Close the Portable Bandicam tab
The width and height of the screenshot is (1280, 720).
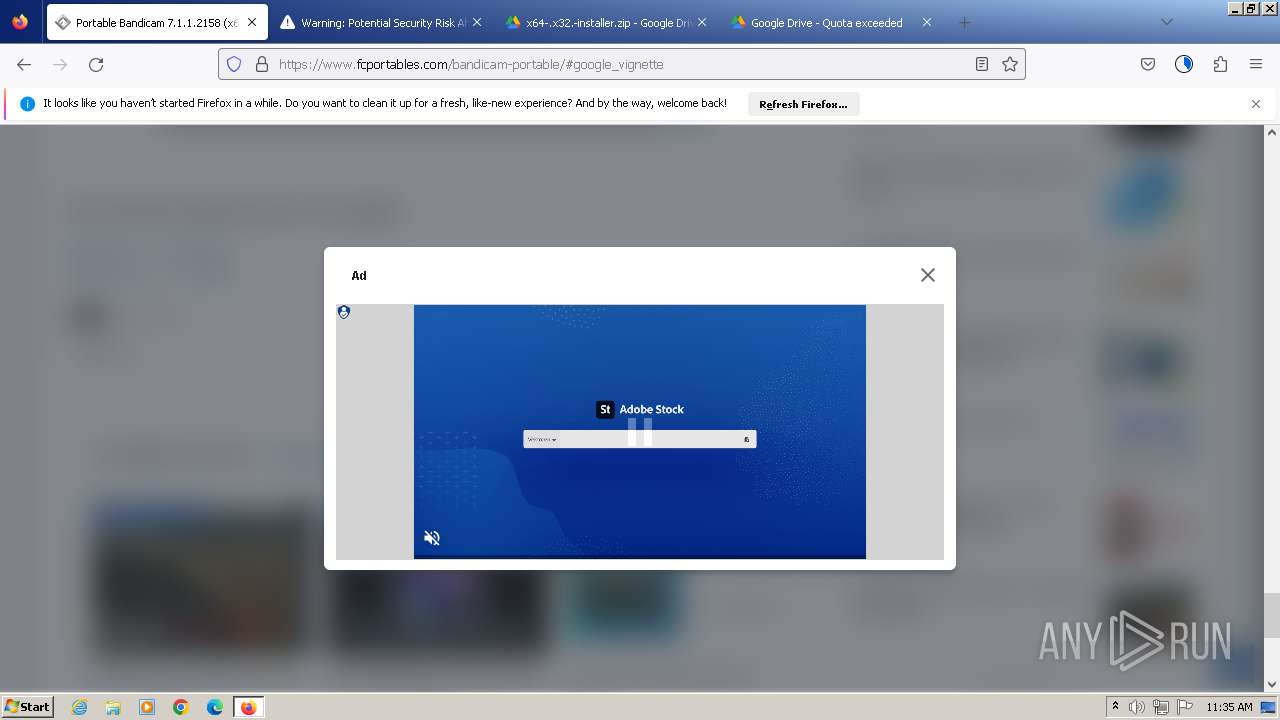pyautogui.click(x=252, y=22)
